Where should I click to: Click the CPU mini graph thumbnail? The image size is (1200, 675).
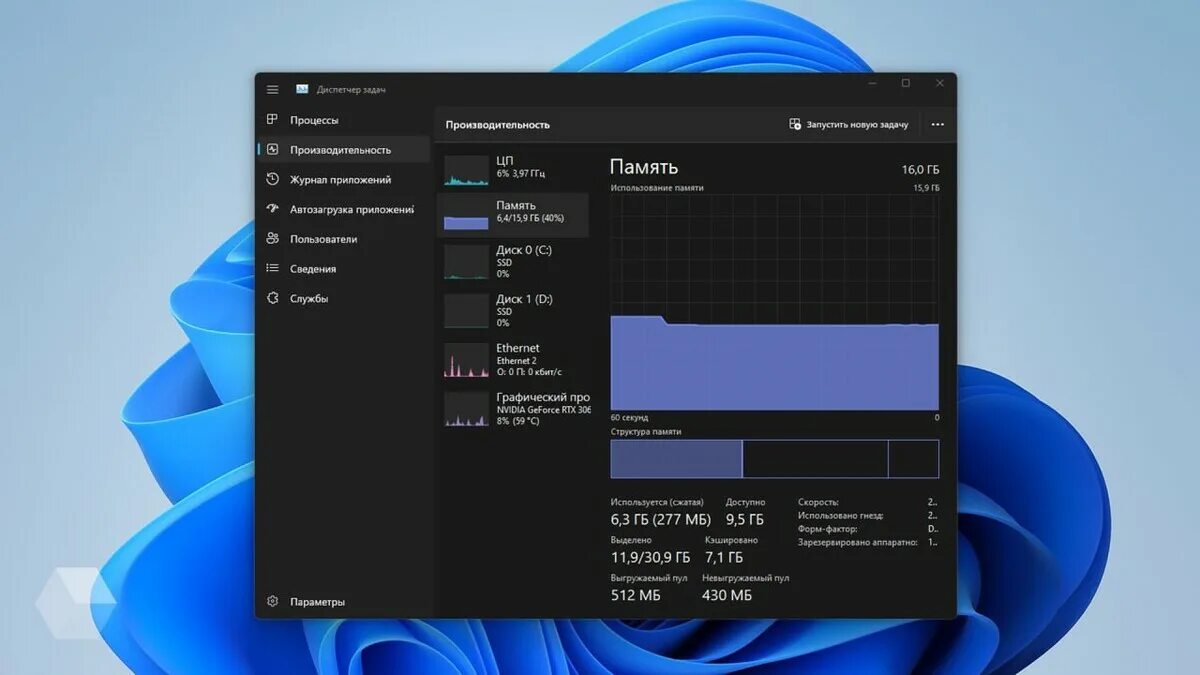(x=466, y=170)
